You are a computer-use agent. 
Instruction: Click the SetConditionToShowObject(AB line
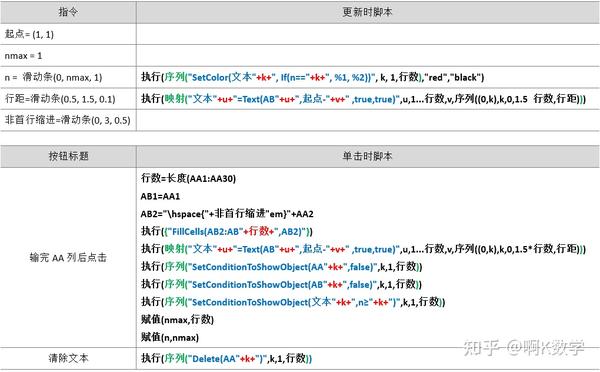(281, 284)
